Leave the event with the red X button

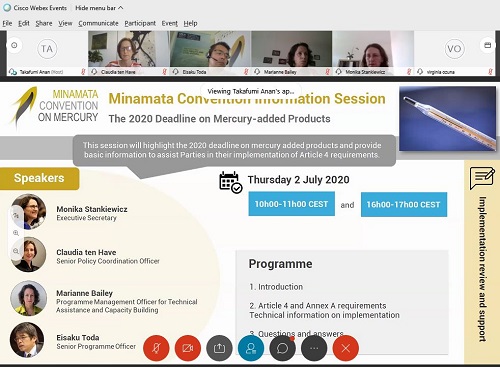pos(346,348)
